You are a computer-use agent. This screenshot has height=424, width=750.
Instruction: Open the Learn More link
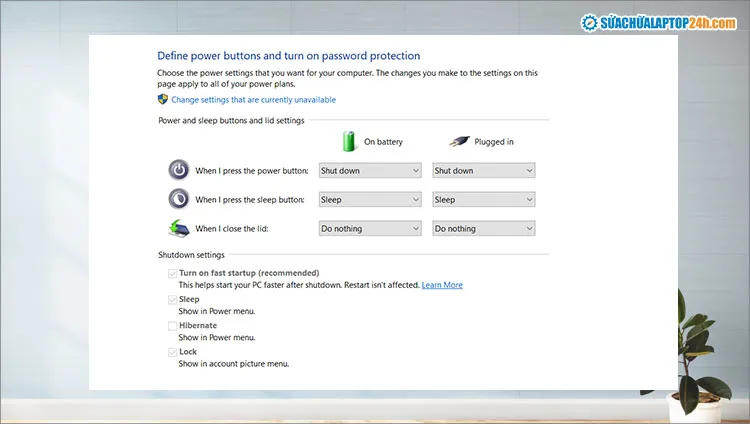coord(442,285)
